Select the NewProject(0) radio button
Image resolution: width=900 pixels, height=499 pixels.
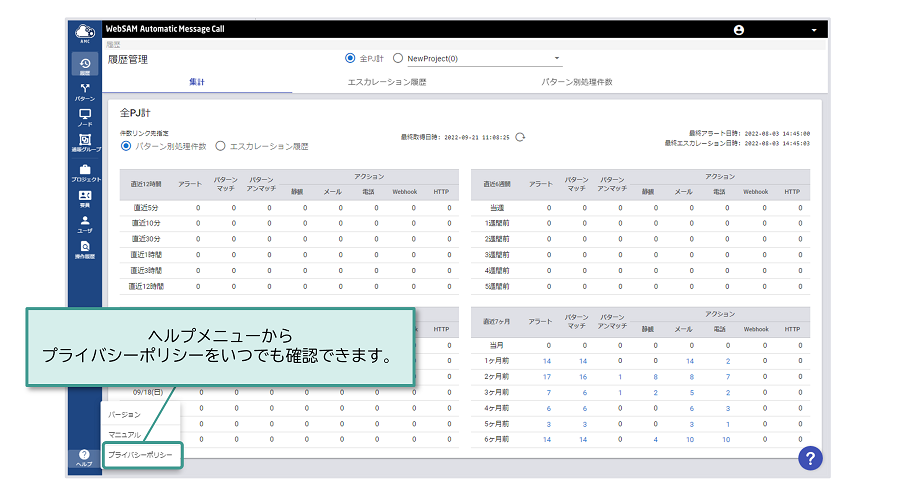[398, 59]
